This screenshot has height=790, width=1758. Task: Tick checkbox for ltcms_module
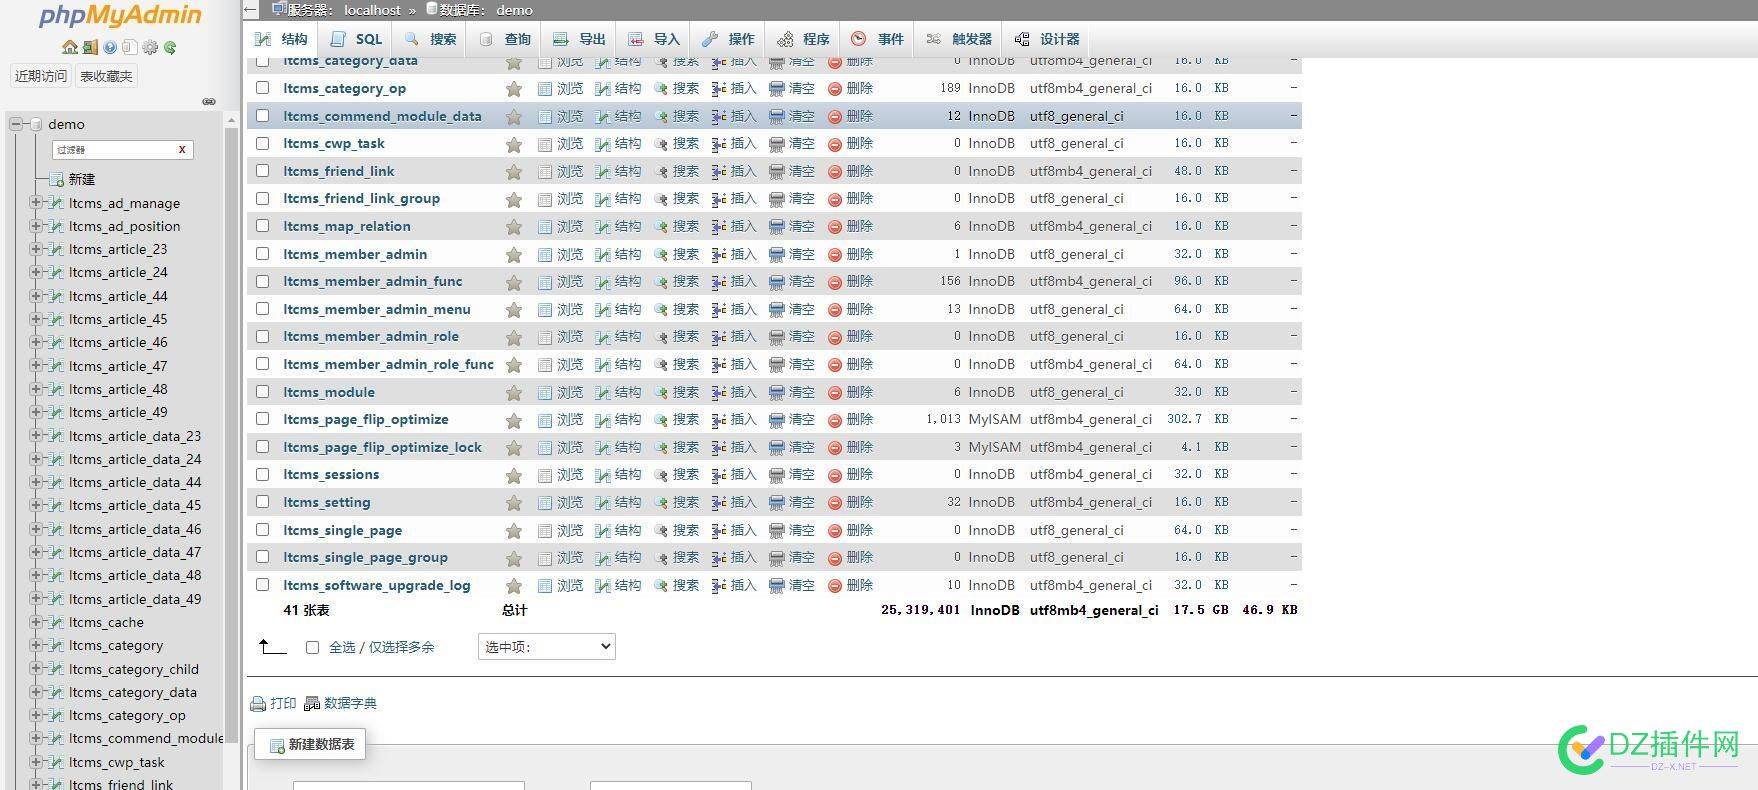coord(262,392)
